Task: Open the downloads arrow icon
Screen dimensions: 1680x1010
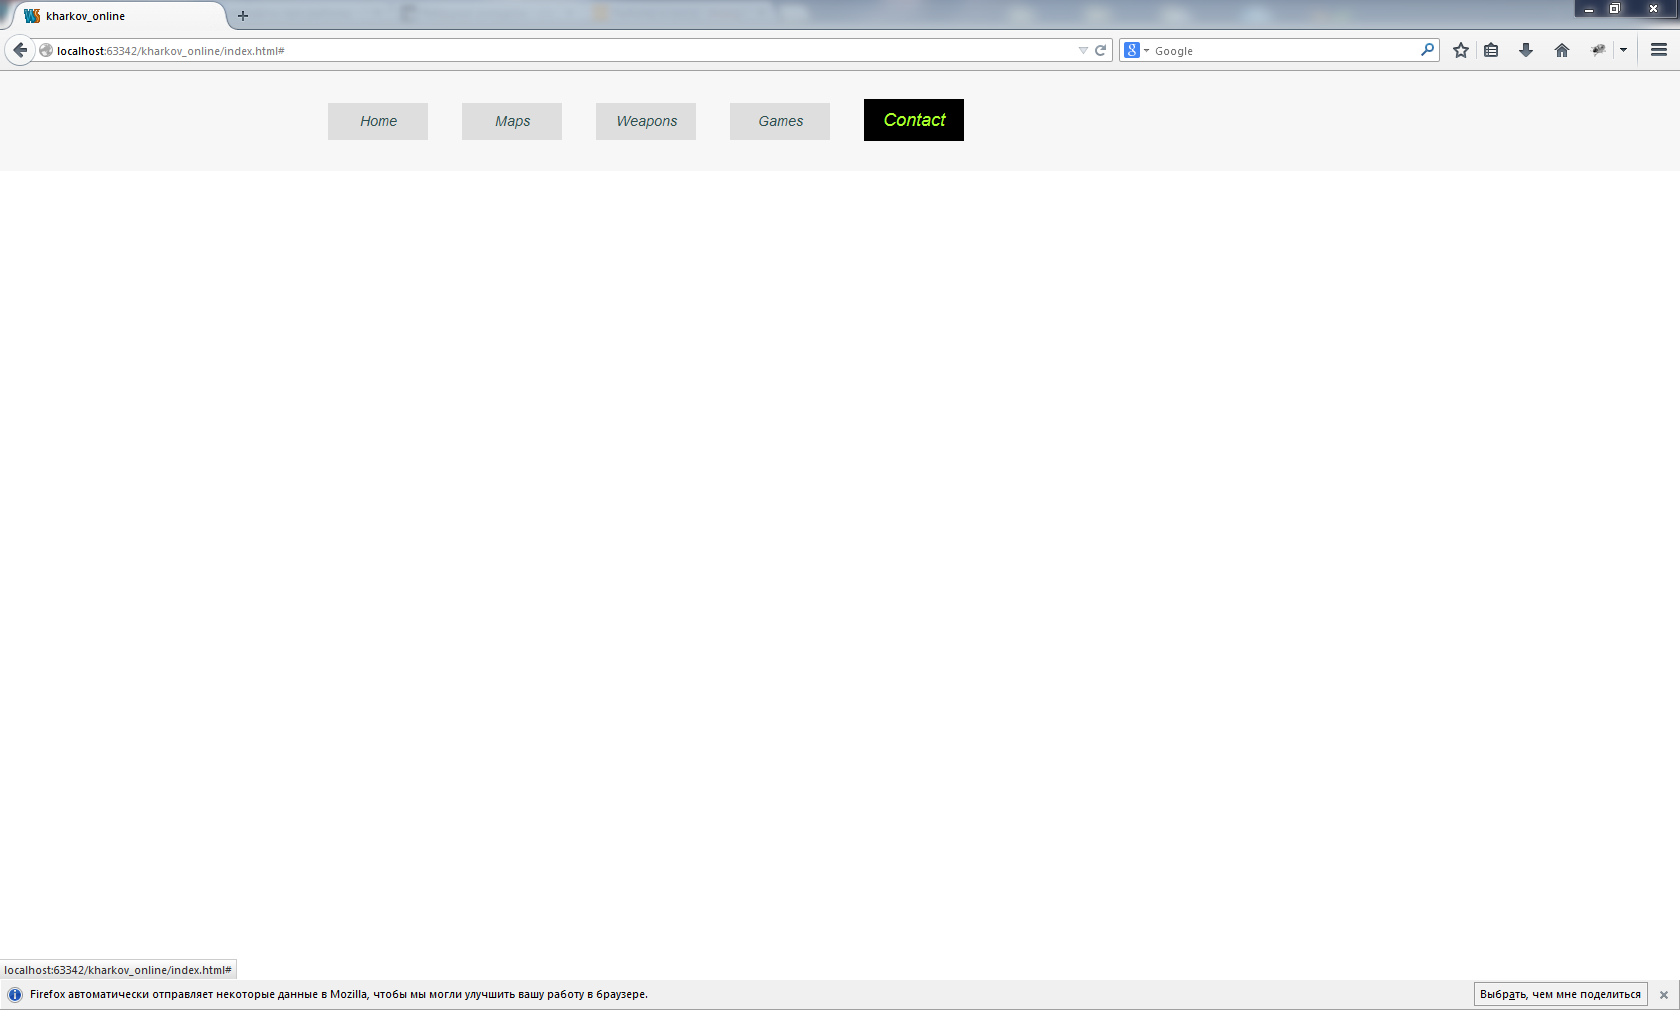Action: (1526, 50)
